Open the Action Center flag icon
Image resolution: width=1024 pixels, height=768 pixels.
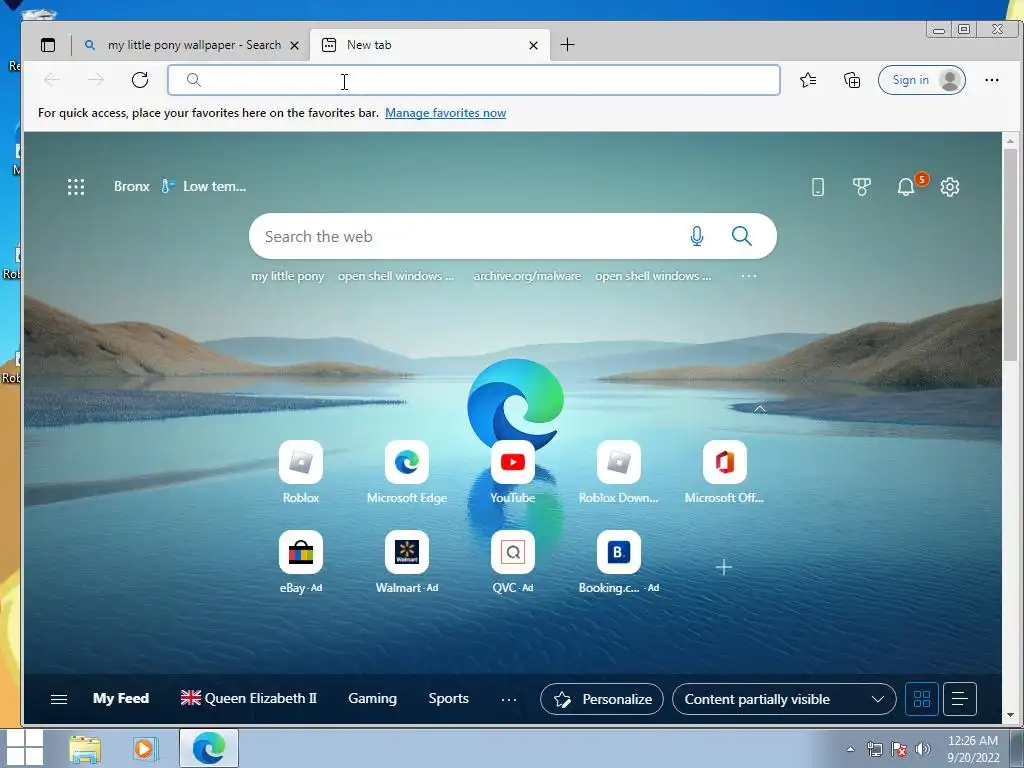coord(898,749)
